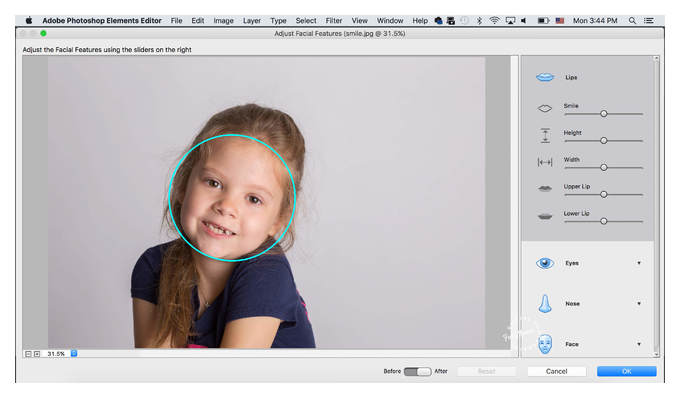Click the lip Height icon
The image size is (680, 398).
(x=545, y=135)
